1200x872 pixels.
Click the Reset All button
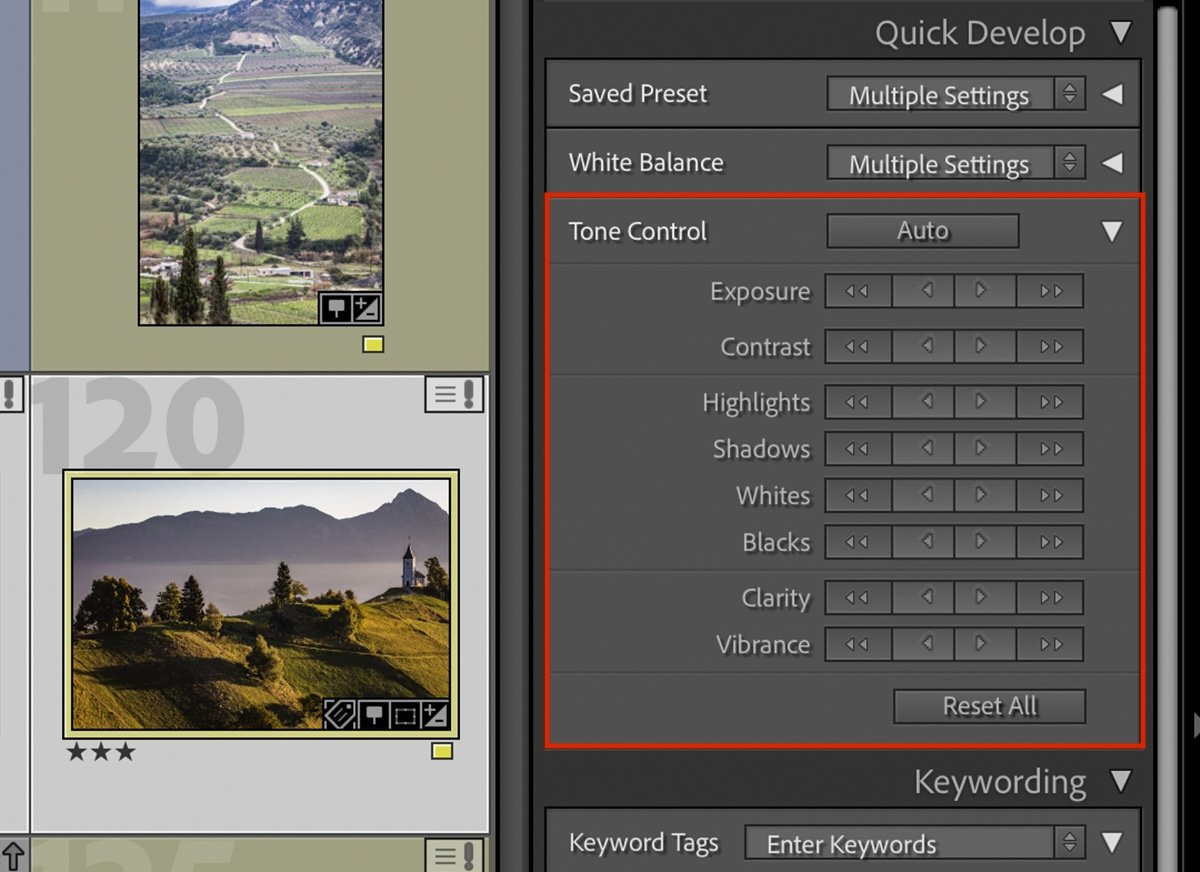988,706
